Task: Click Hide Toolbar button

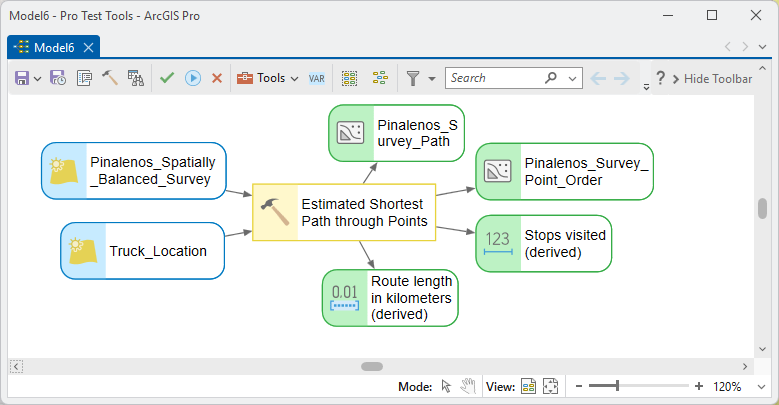Action: click(x=712, y=79)
